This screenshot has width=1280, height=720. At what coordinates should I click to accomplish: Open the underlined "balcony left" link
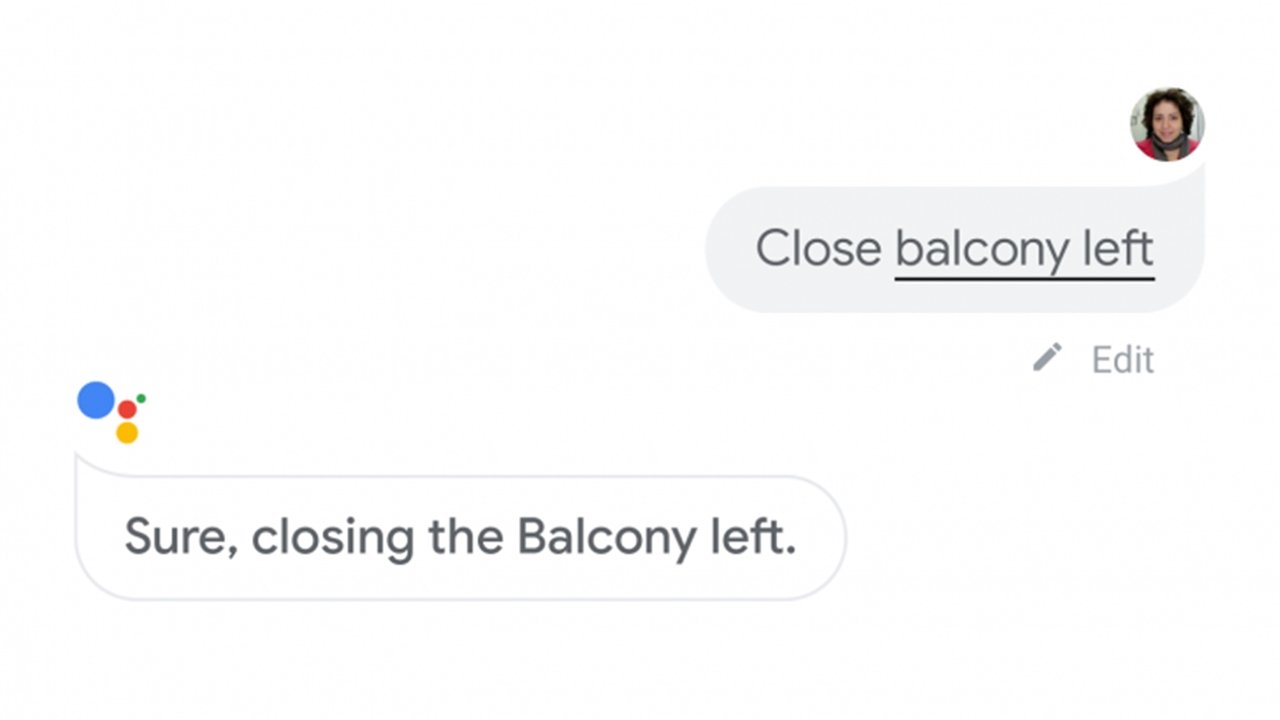(1024, 250)
